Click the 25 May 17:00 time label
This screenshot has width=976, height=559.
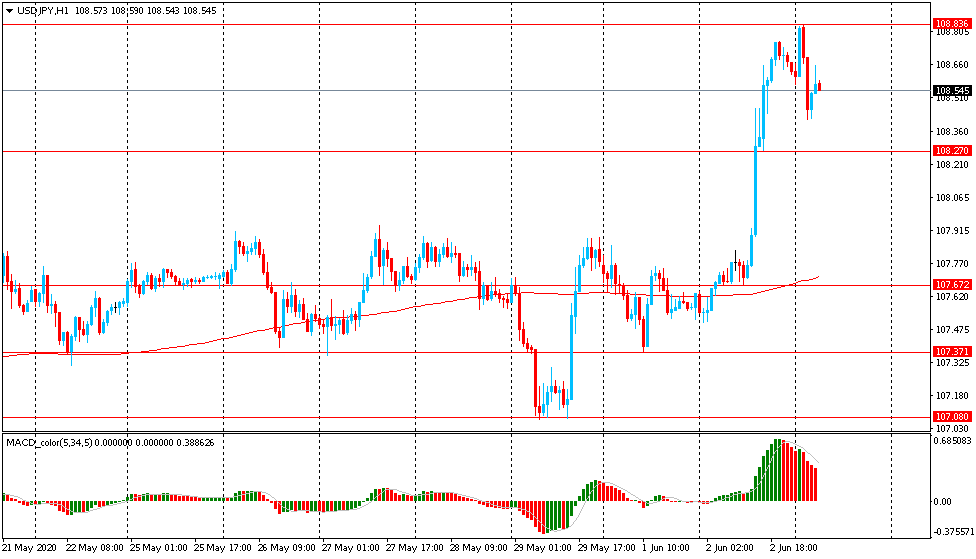tap(222, 548)
